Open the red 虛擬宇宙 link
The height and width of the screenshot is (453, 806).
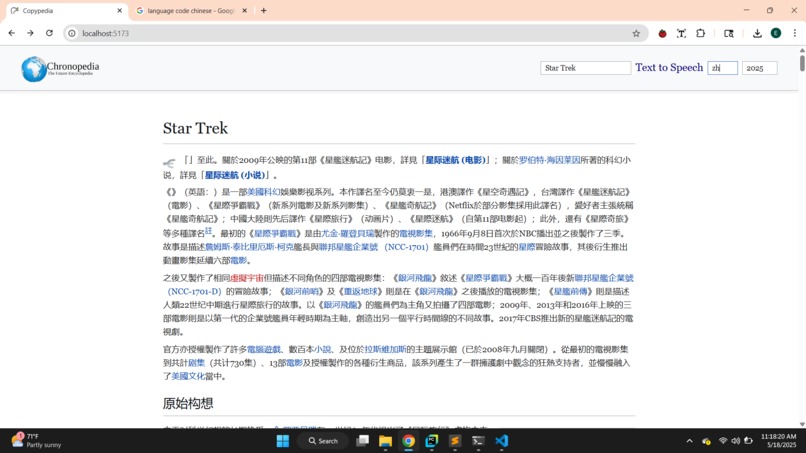point(247,278)
